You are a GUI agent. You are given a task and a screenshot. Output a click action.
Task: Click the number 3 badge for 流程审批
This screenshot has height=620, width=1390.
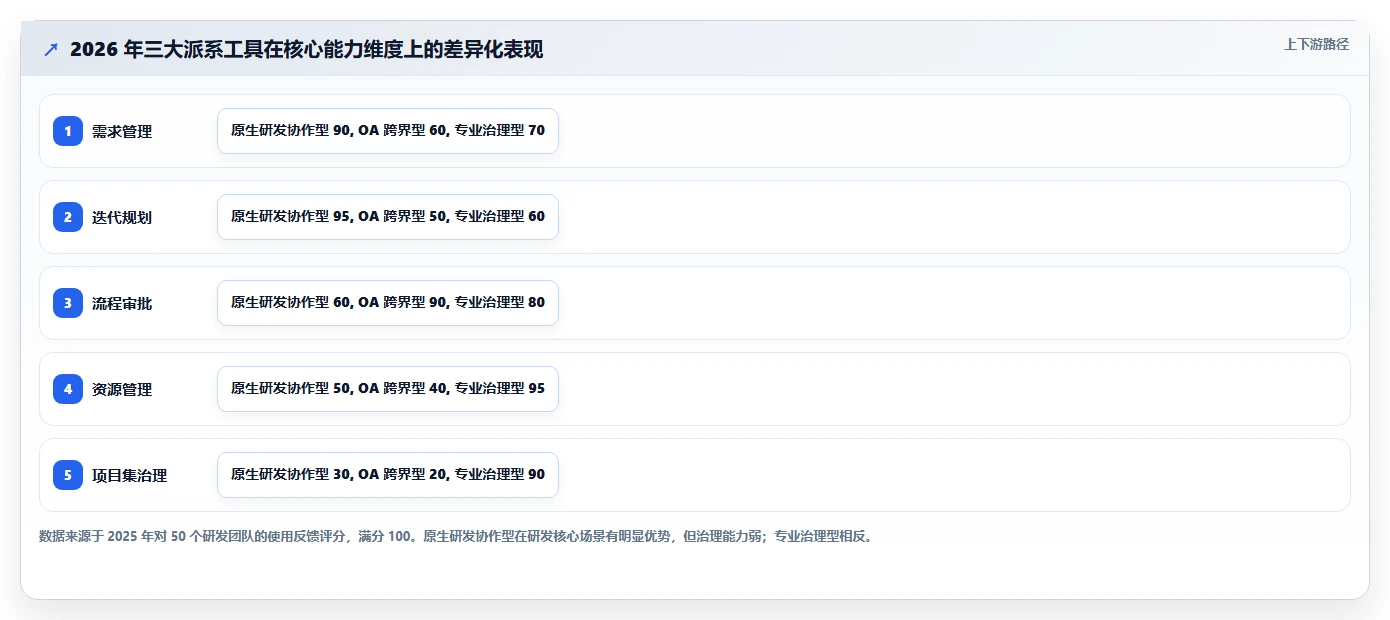68,303
